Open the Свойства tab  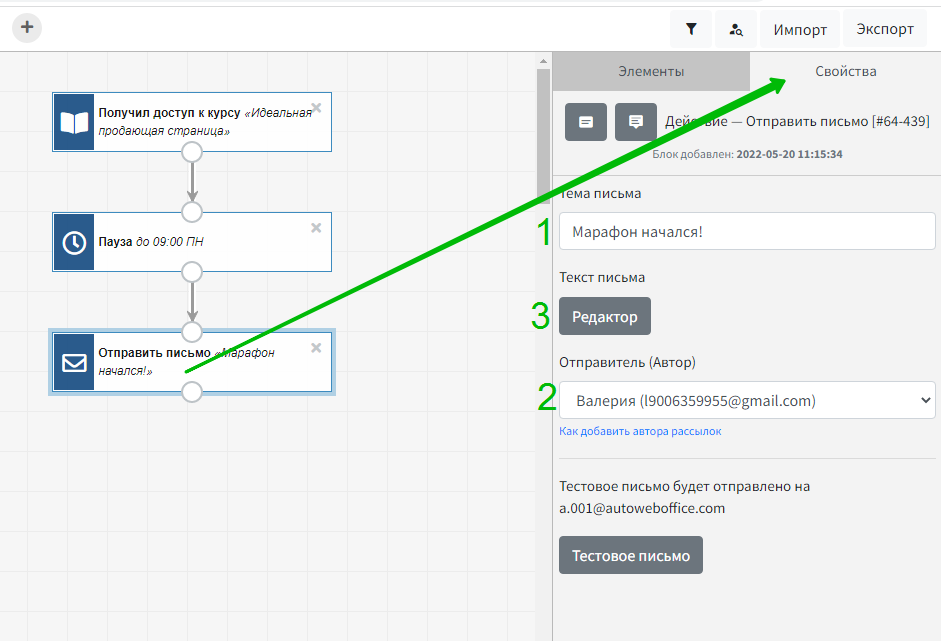click(845, 72)
